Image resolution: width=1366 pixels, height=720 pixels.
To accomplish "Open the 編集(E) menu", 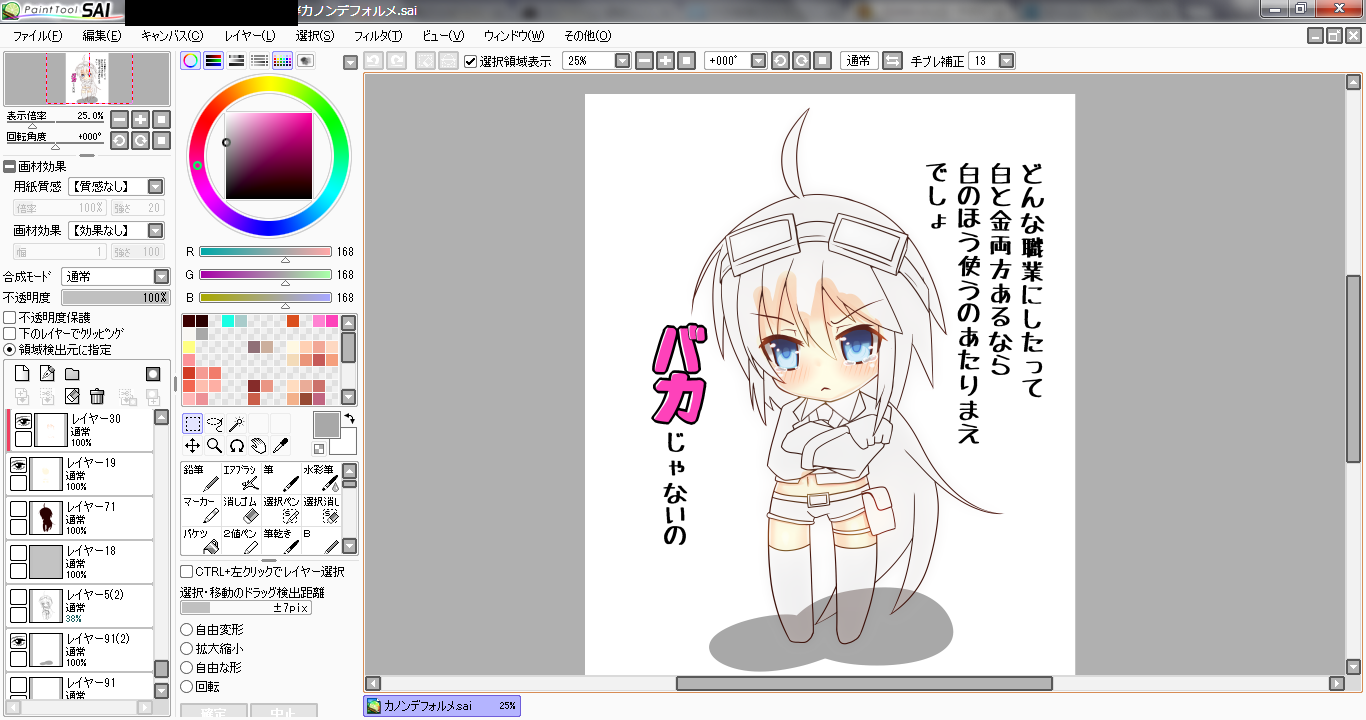I will (102, 36).
